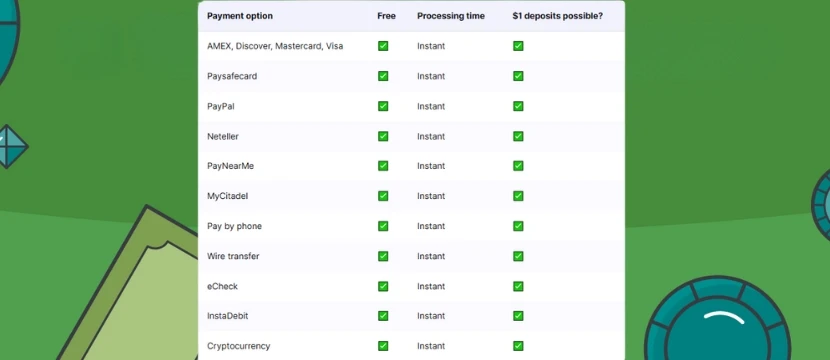Select the PayNearMe payment option

[230, 166]
